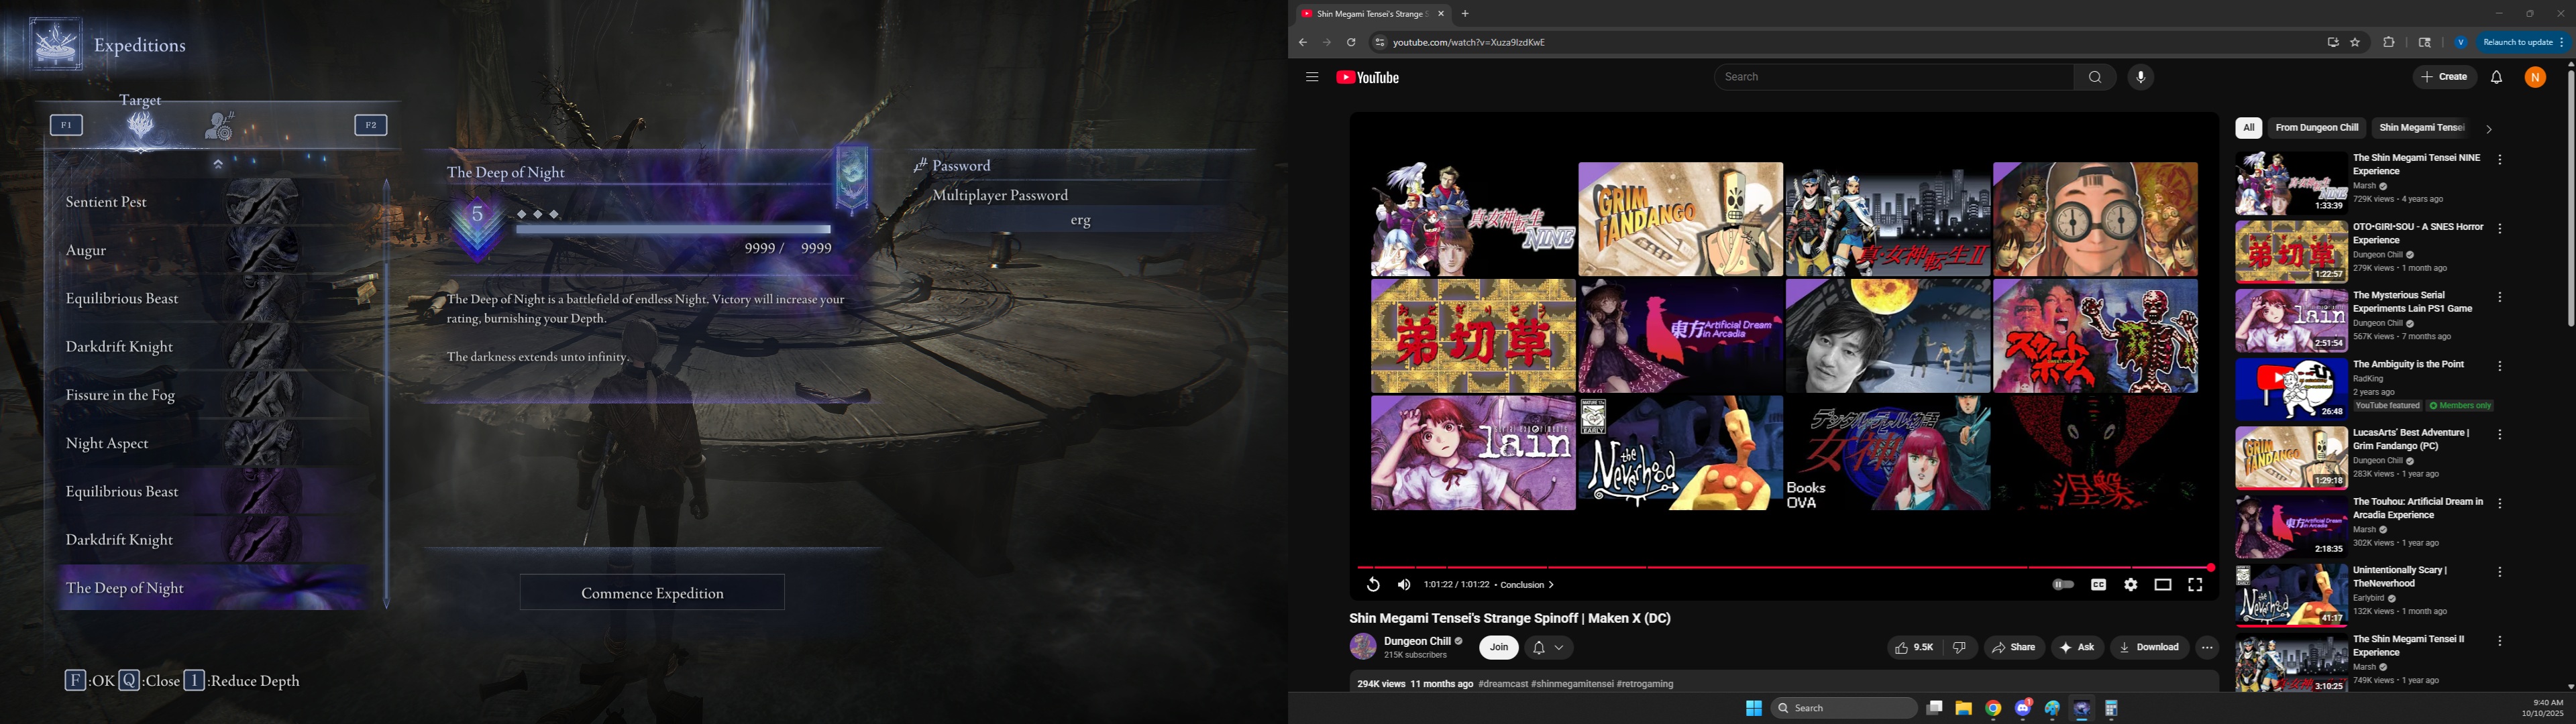Open YouTube notifications bell in header
Image resolution: width=2576 pixels, height=724 pixels.
pos(2496,77)
